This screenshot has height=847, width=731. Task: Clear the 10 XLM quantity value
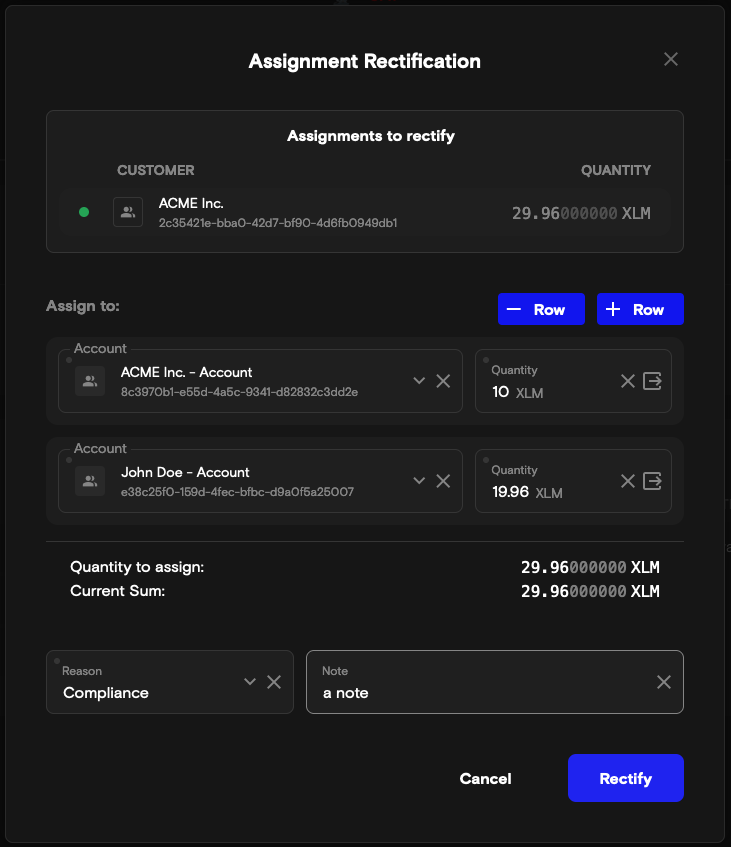point(628,381)
